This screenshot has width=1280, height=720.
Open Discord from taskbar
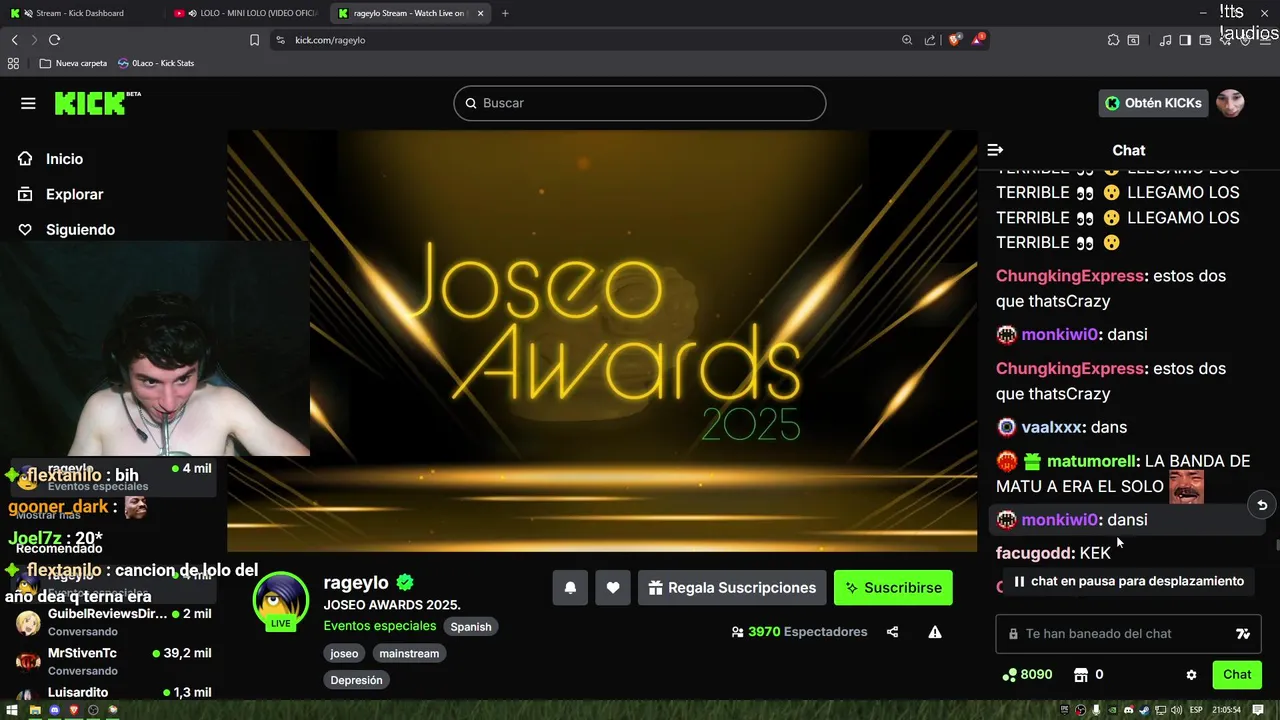coord(55,710)
